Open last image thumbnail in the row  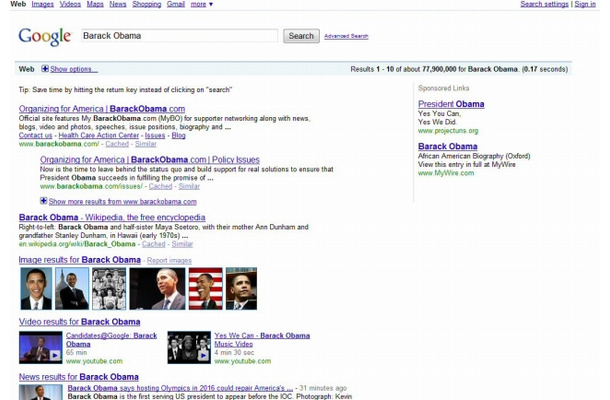point(241,288)
